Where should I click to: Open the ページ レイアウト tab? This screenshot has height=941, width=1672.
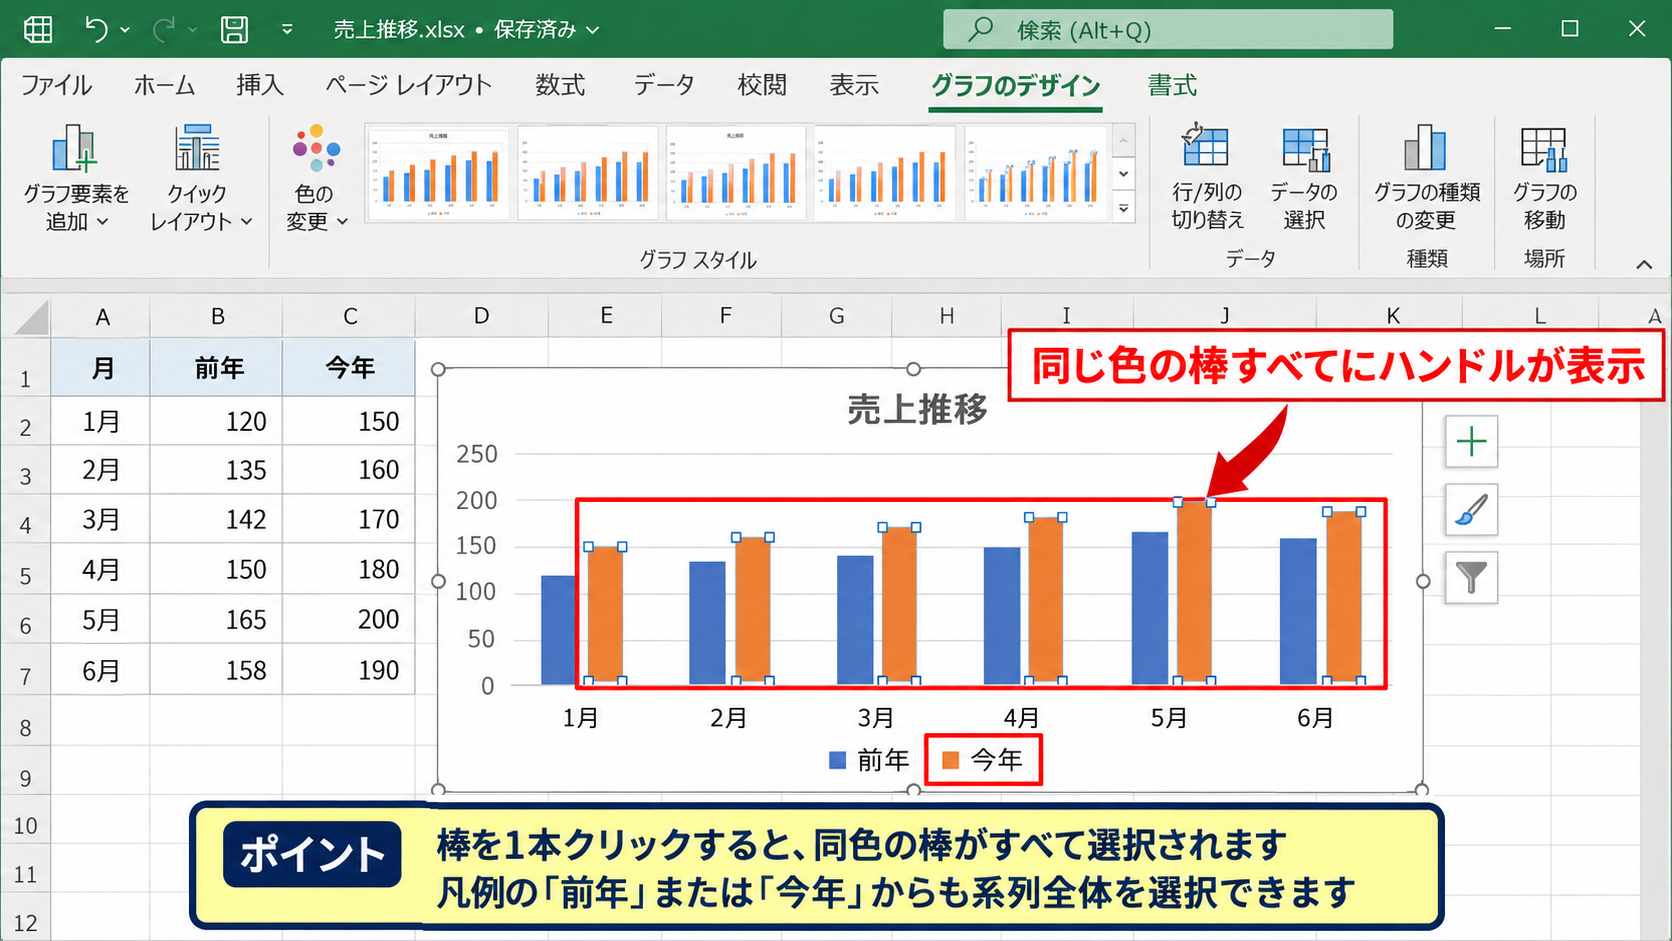[408, 85]
